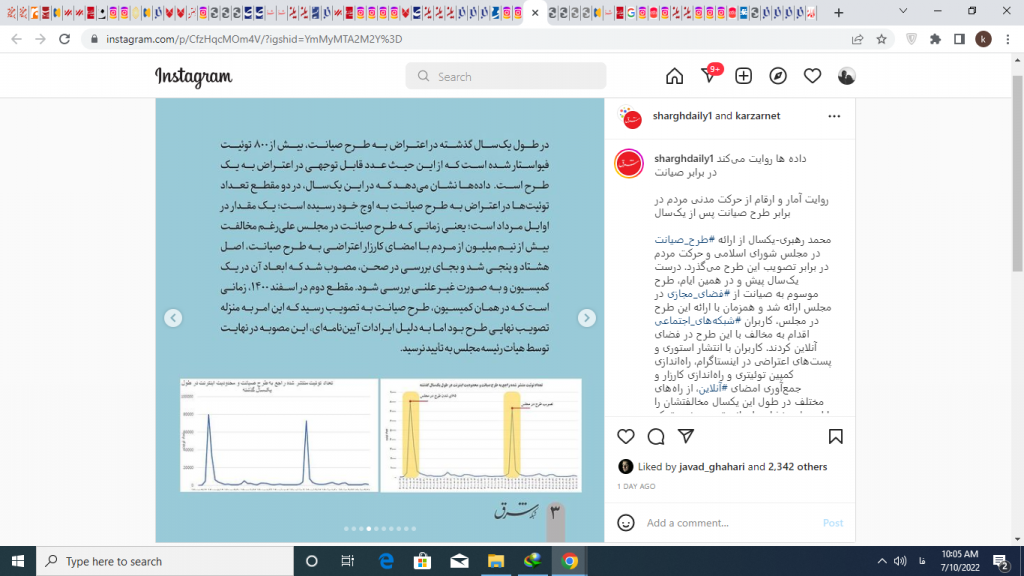Open post options three-dot menu
Viewport: 1024px width, 576px height.
(834, 116)
